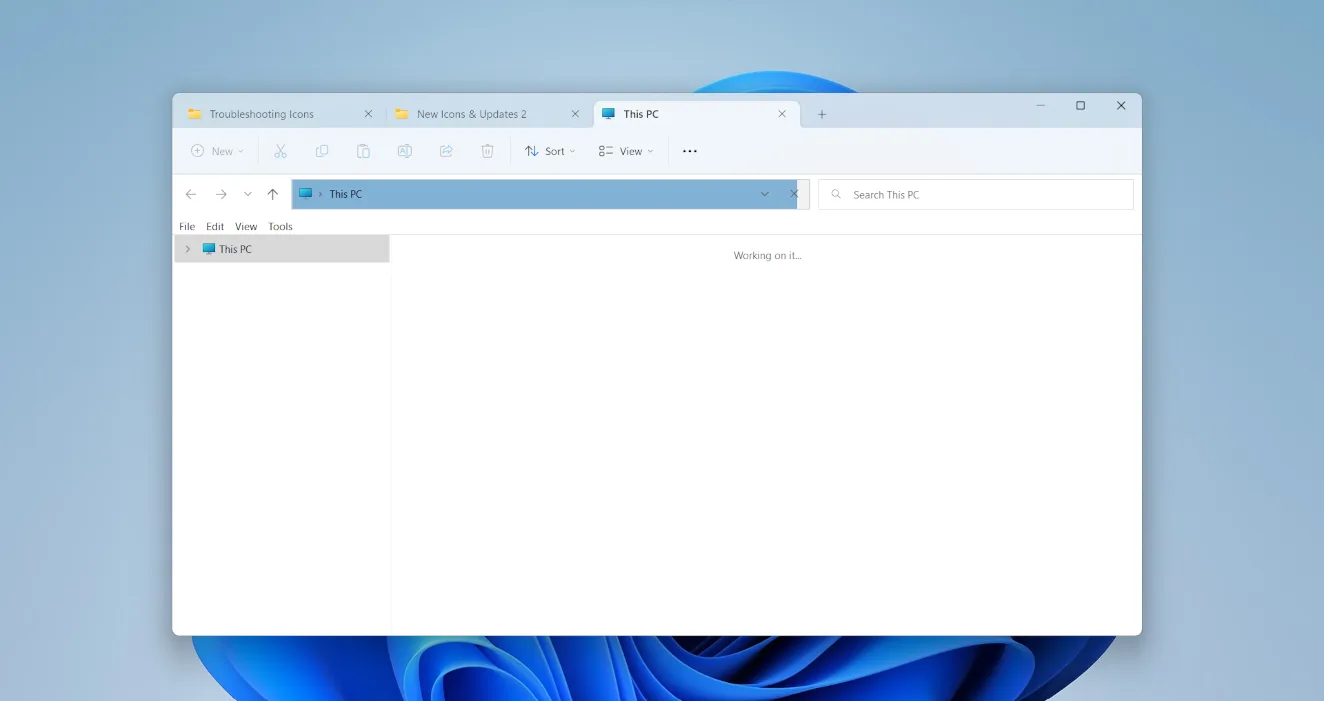This screenshot has height=701, width=1324.
Task: Click the Paste clipboard icon
Action: (x=363, y=151)
